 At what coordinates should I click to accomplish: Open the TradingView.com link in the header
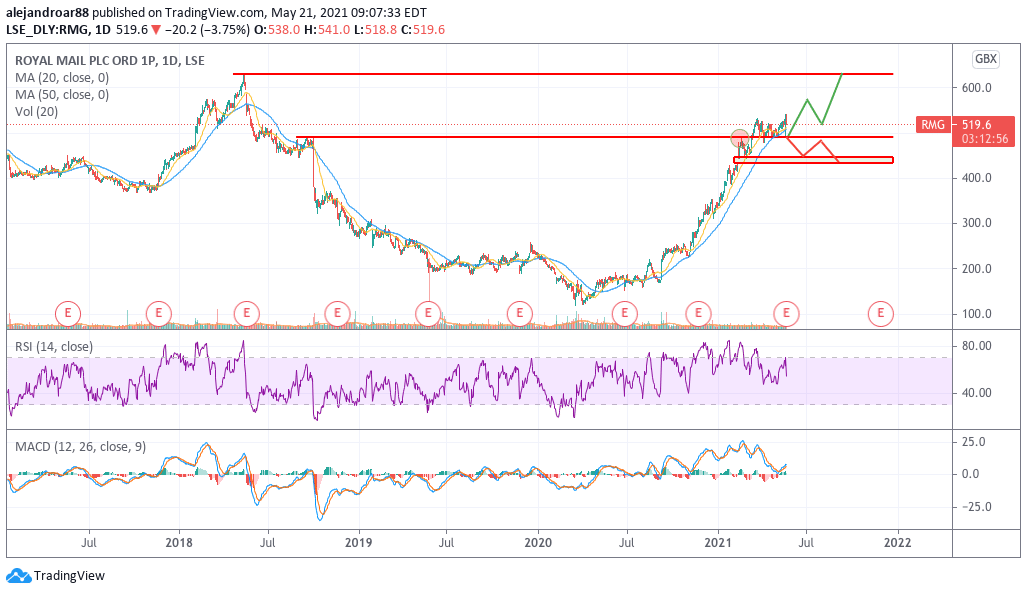coord(215,12)
